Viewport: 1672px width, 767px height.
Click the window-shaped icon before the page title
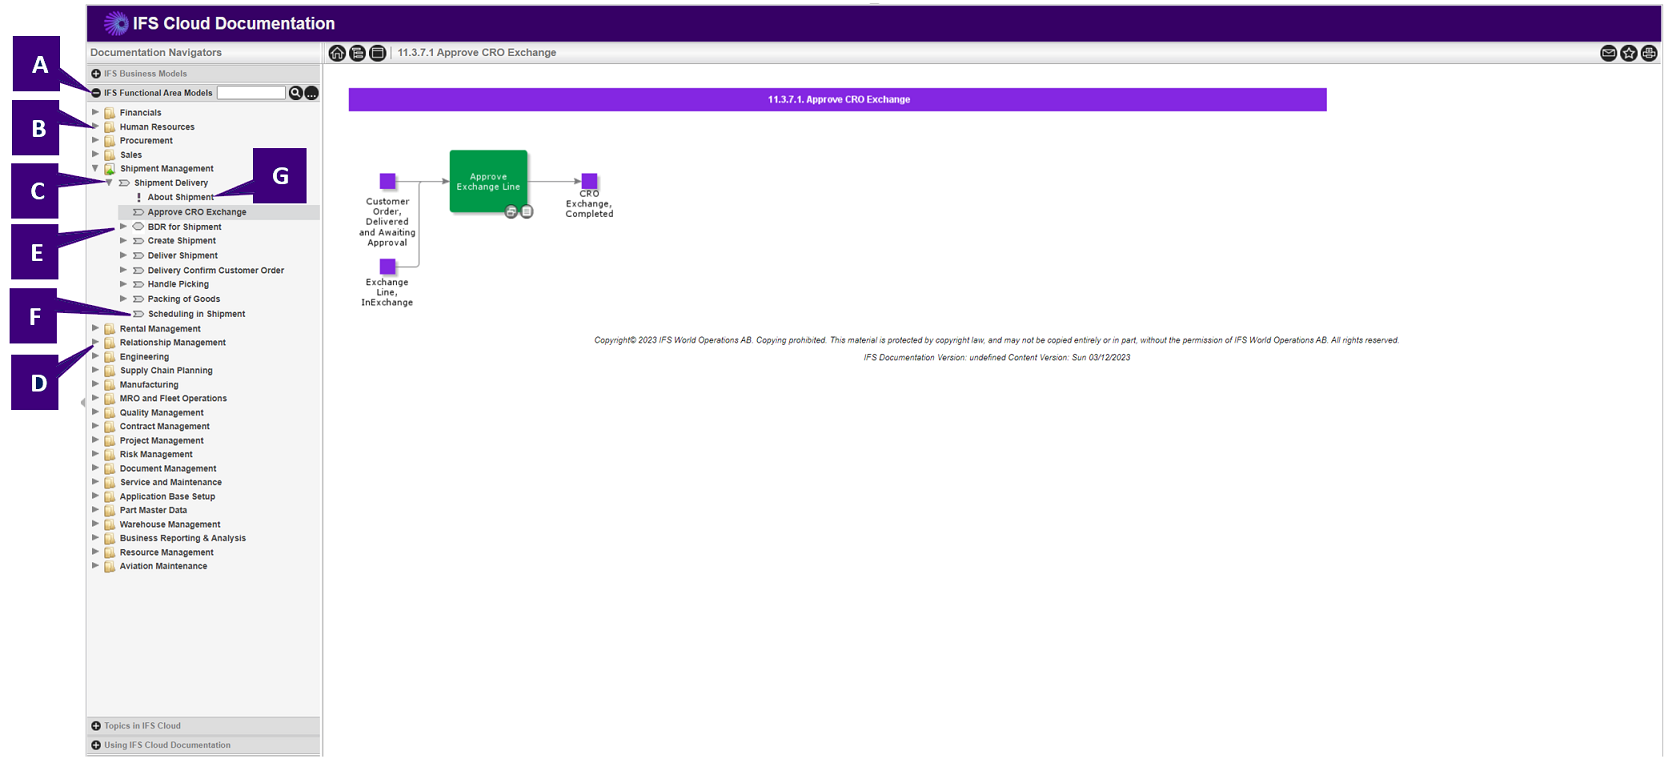point(377,53)
